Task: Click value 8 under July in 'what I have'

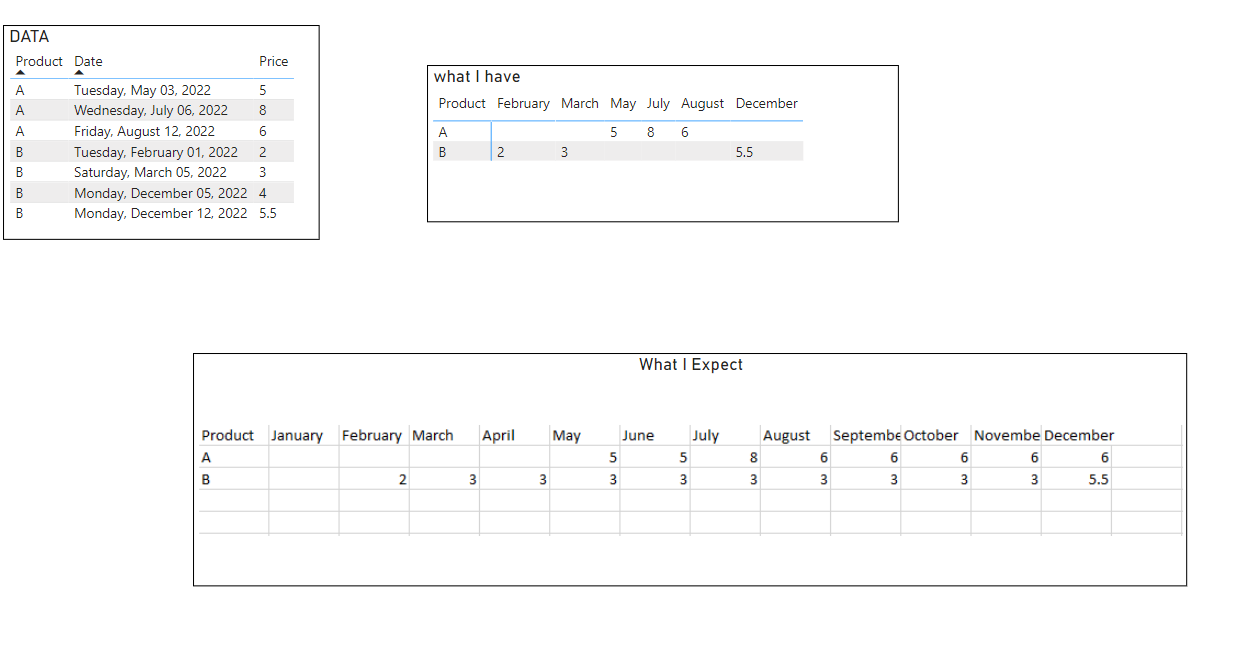Action: point(650,132)
